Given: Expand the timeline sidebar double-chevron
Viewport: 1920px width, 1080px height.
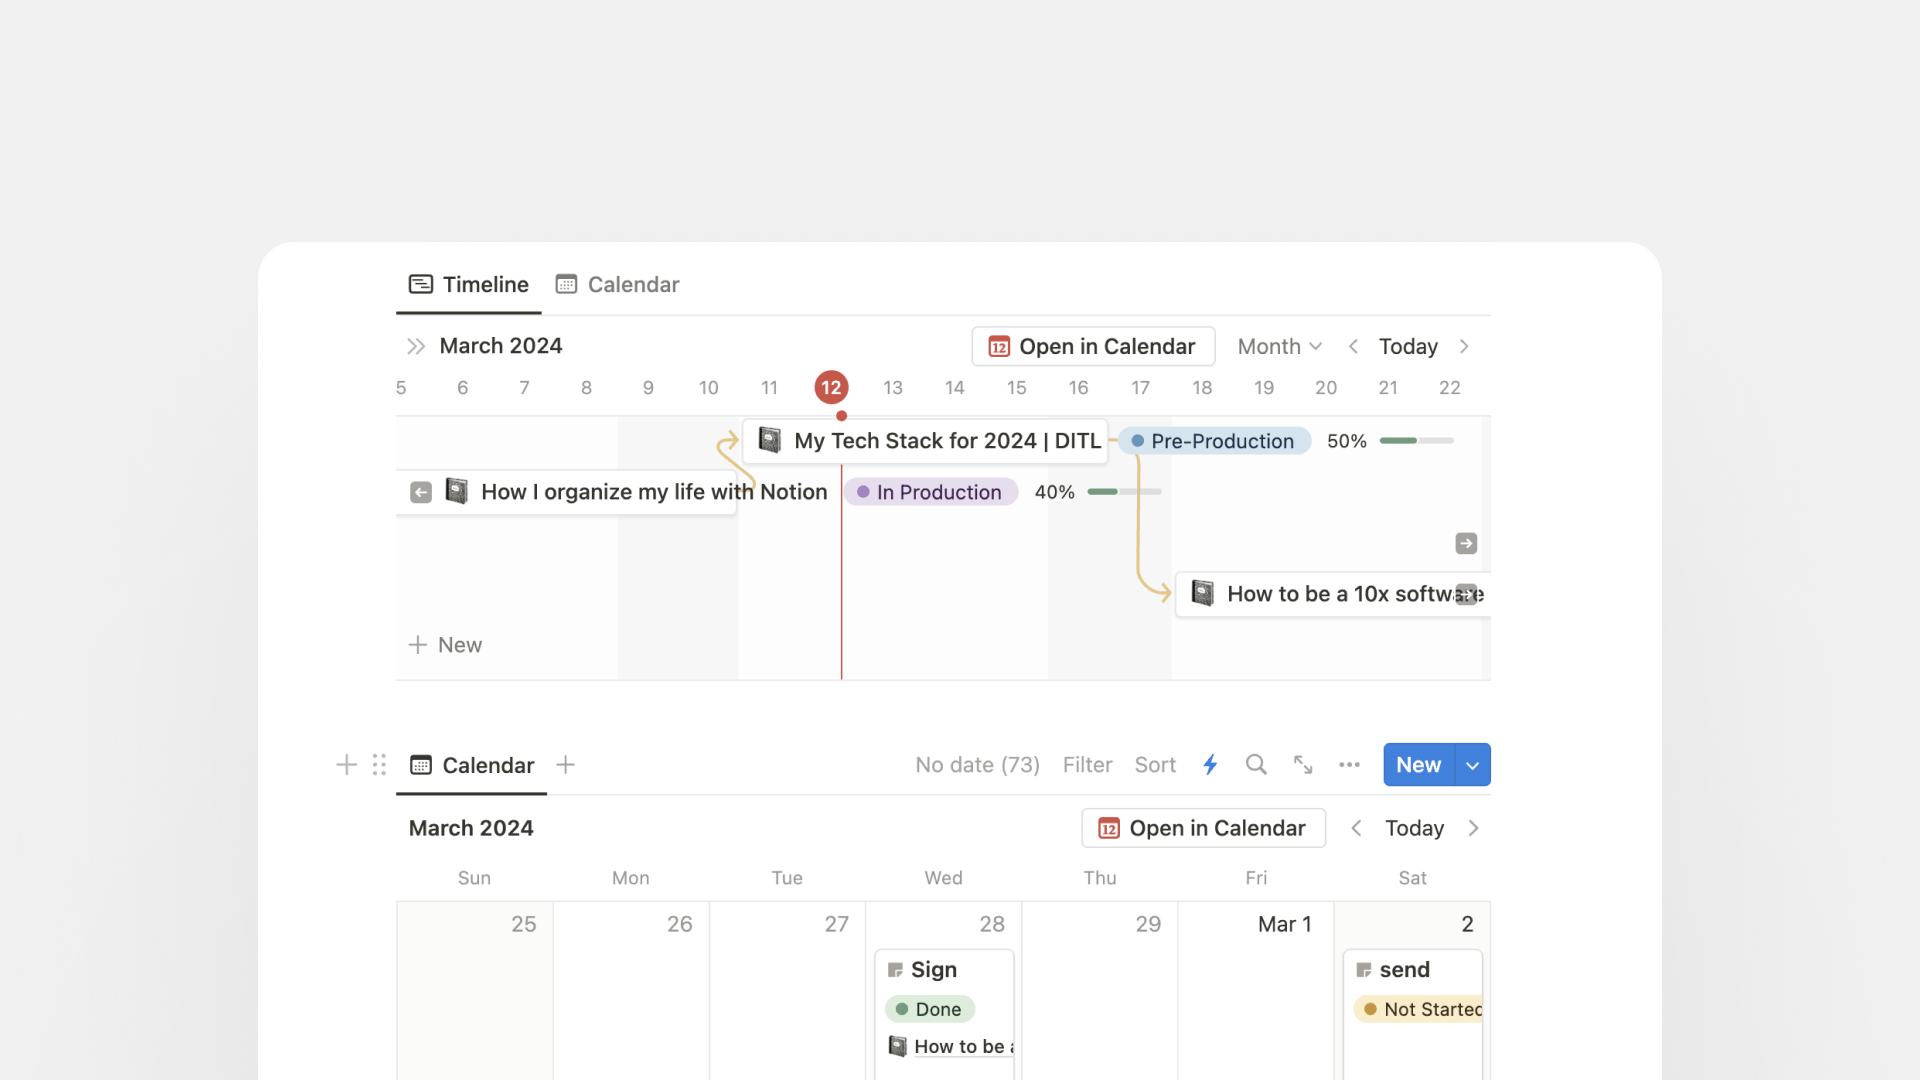Looking at the screenshot, I should click(x=416, y=346).
